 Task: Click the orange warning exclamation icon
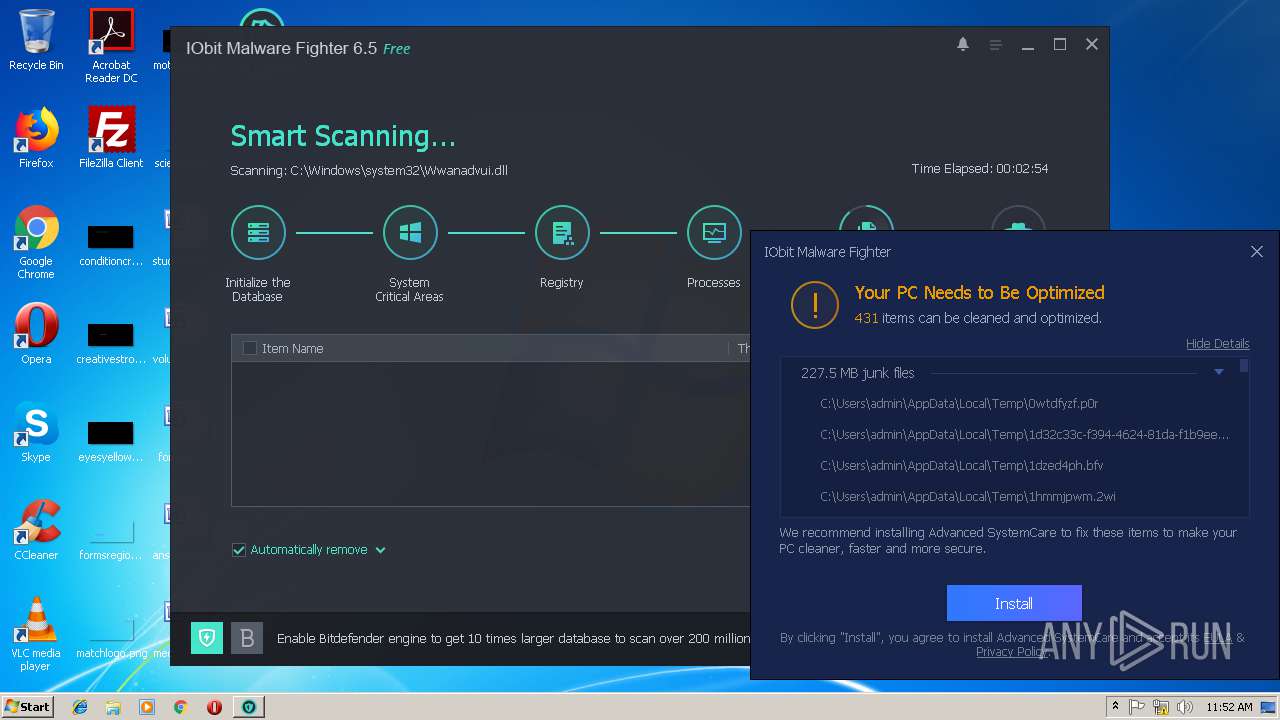pyautogui.click(x=815, y=304)
